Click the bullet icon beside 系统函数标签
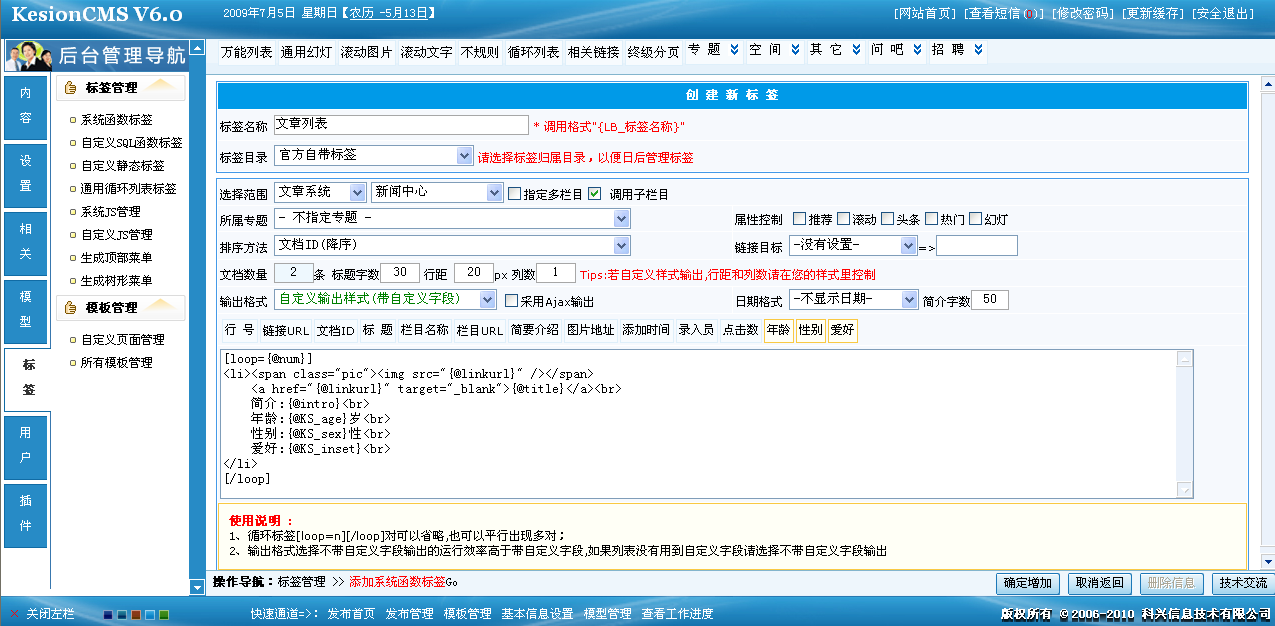The width and height of the screenshot is (1275, 626). (72, 120)
